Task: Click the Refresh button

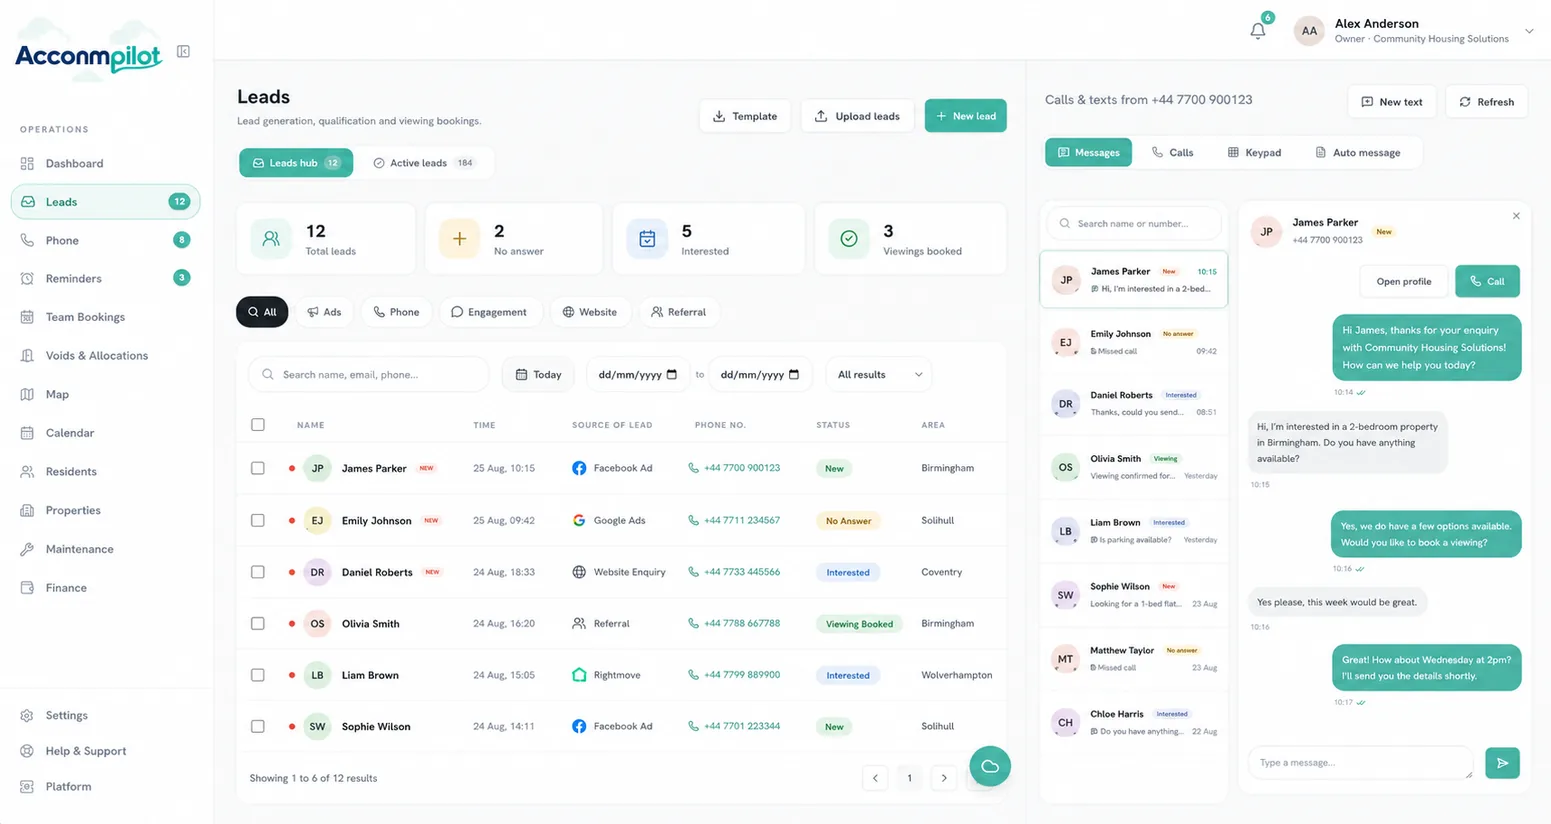Action: (1486, 102)
